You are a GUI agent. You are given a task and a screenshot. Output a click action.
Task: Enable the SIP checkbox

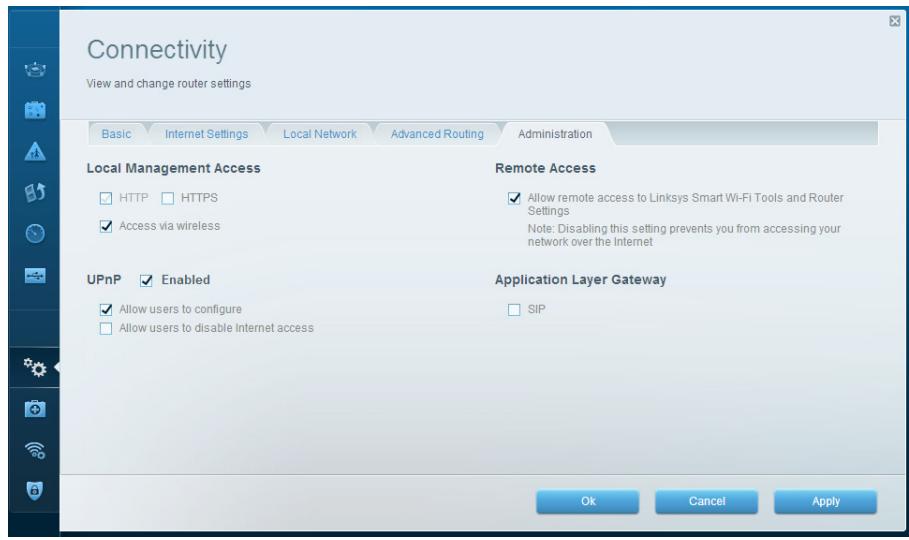click(x=514, y=310)
